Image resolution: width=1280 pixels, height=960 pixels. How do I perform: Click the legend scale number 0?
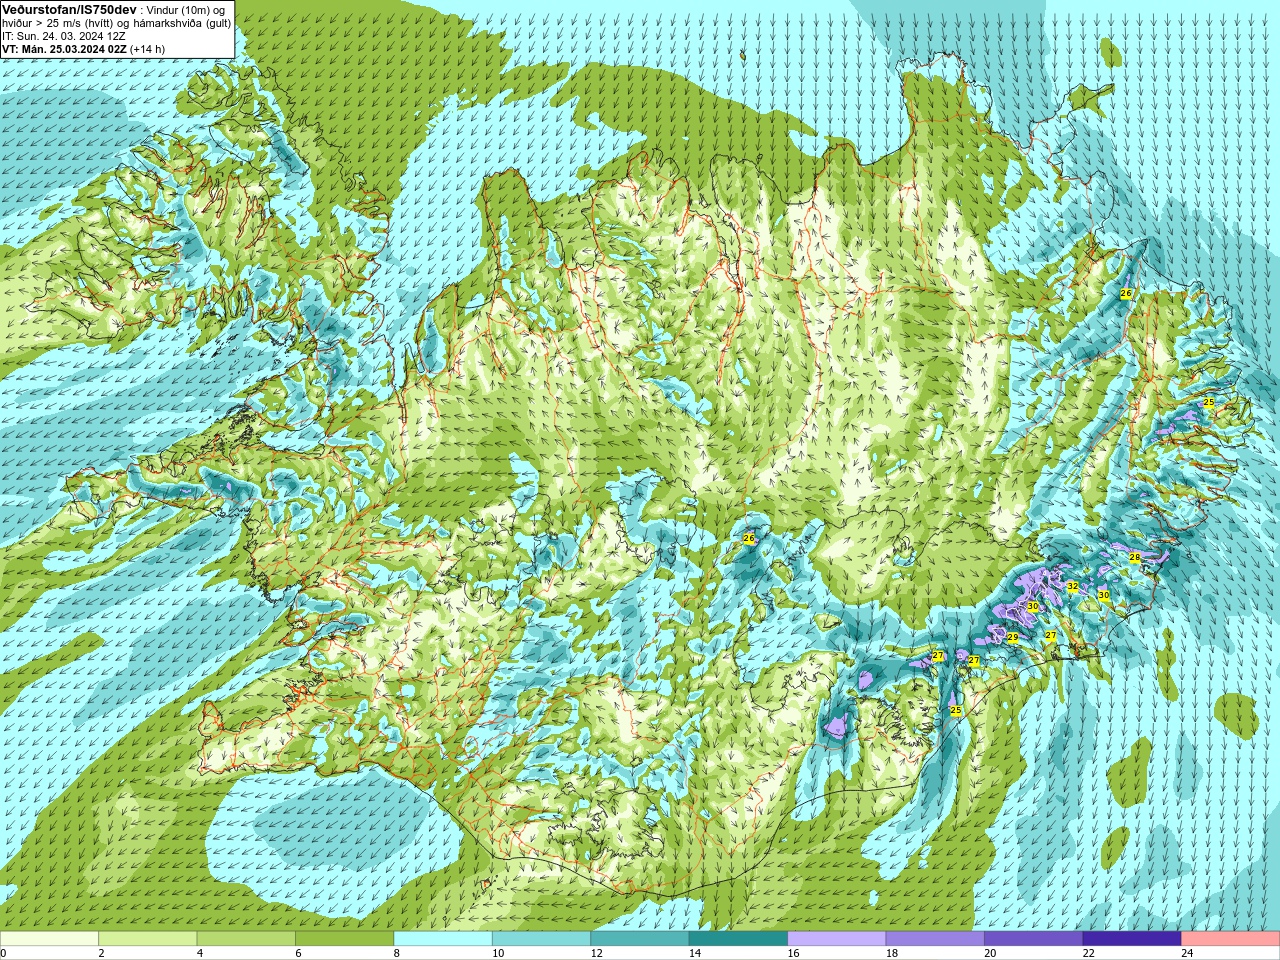coord(3,953)
